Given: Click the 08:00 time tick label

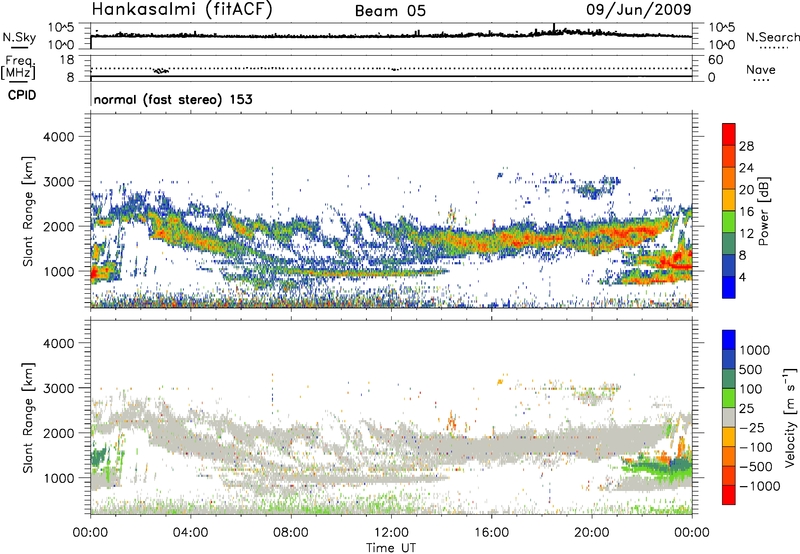Looking at the screenshot, I should 291,533.
